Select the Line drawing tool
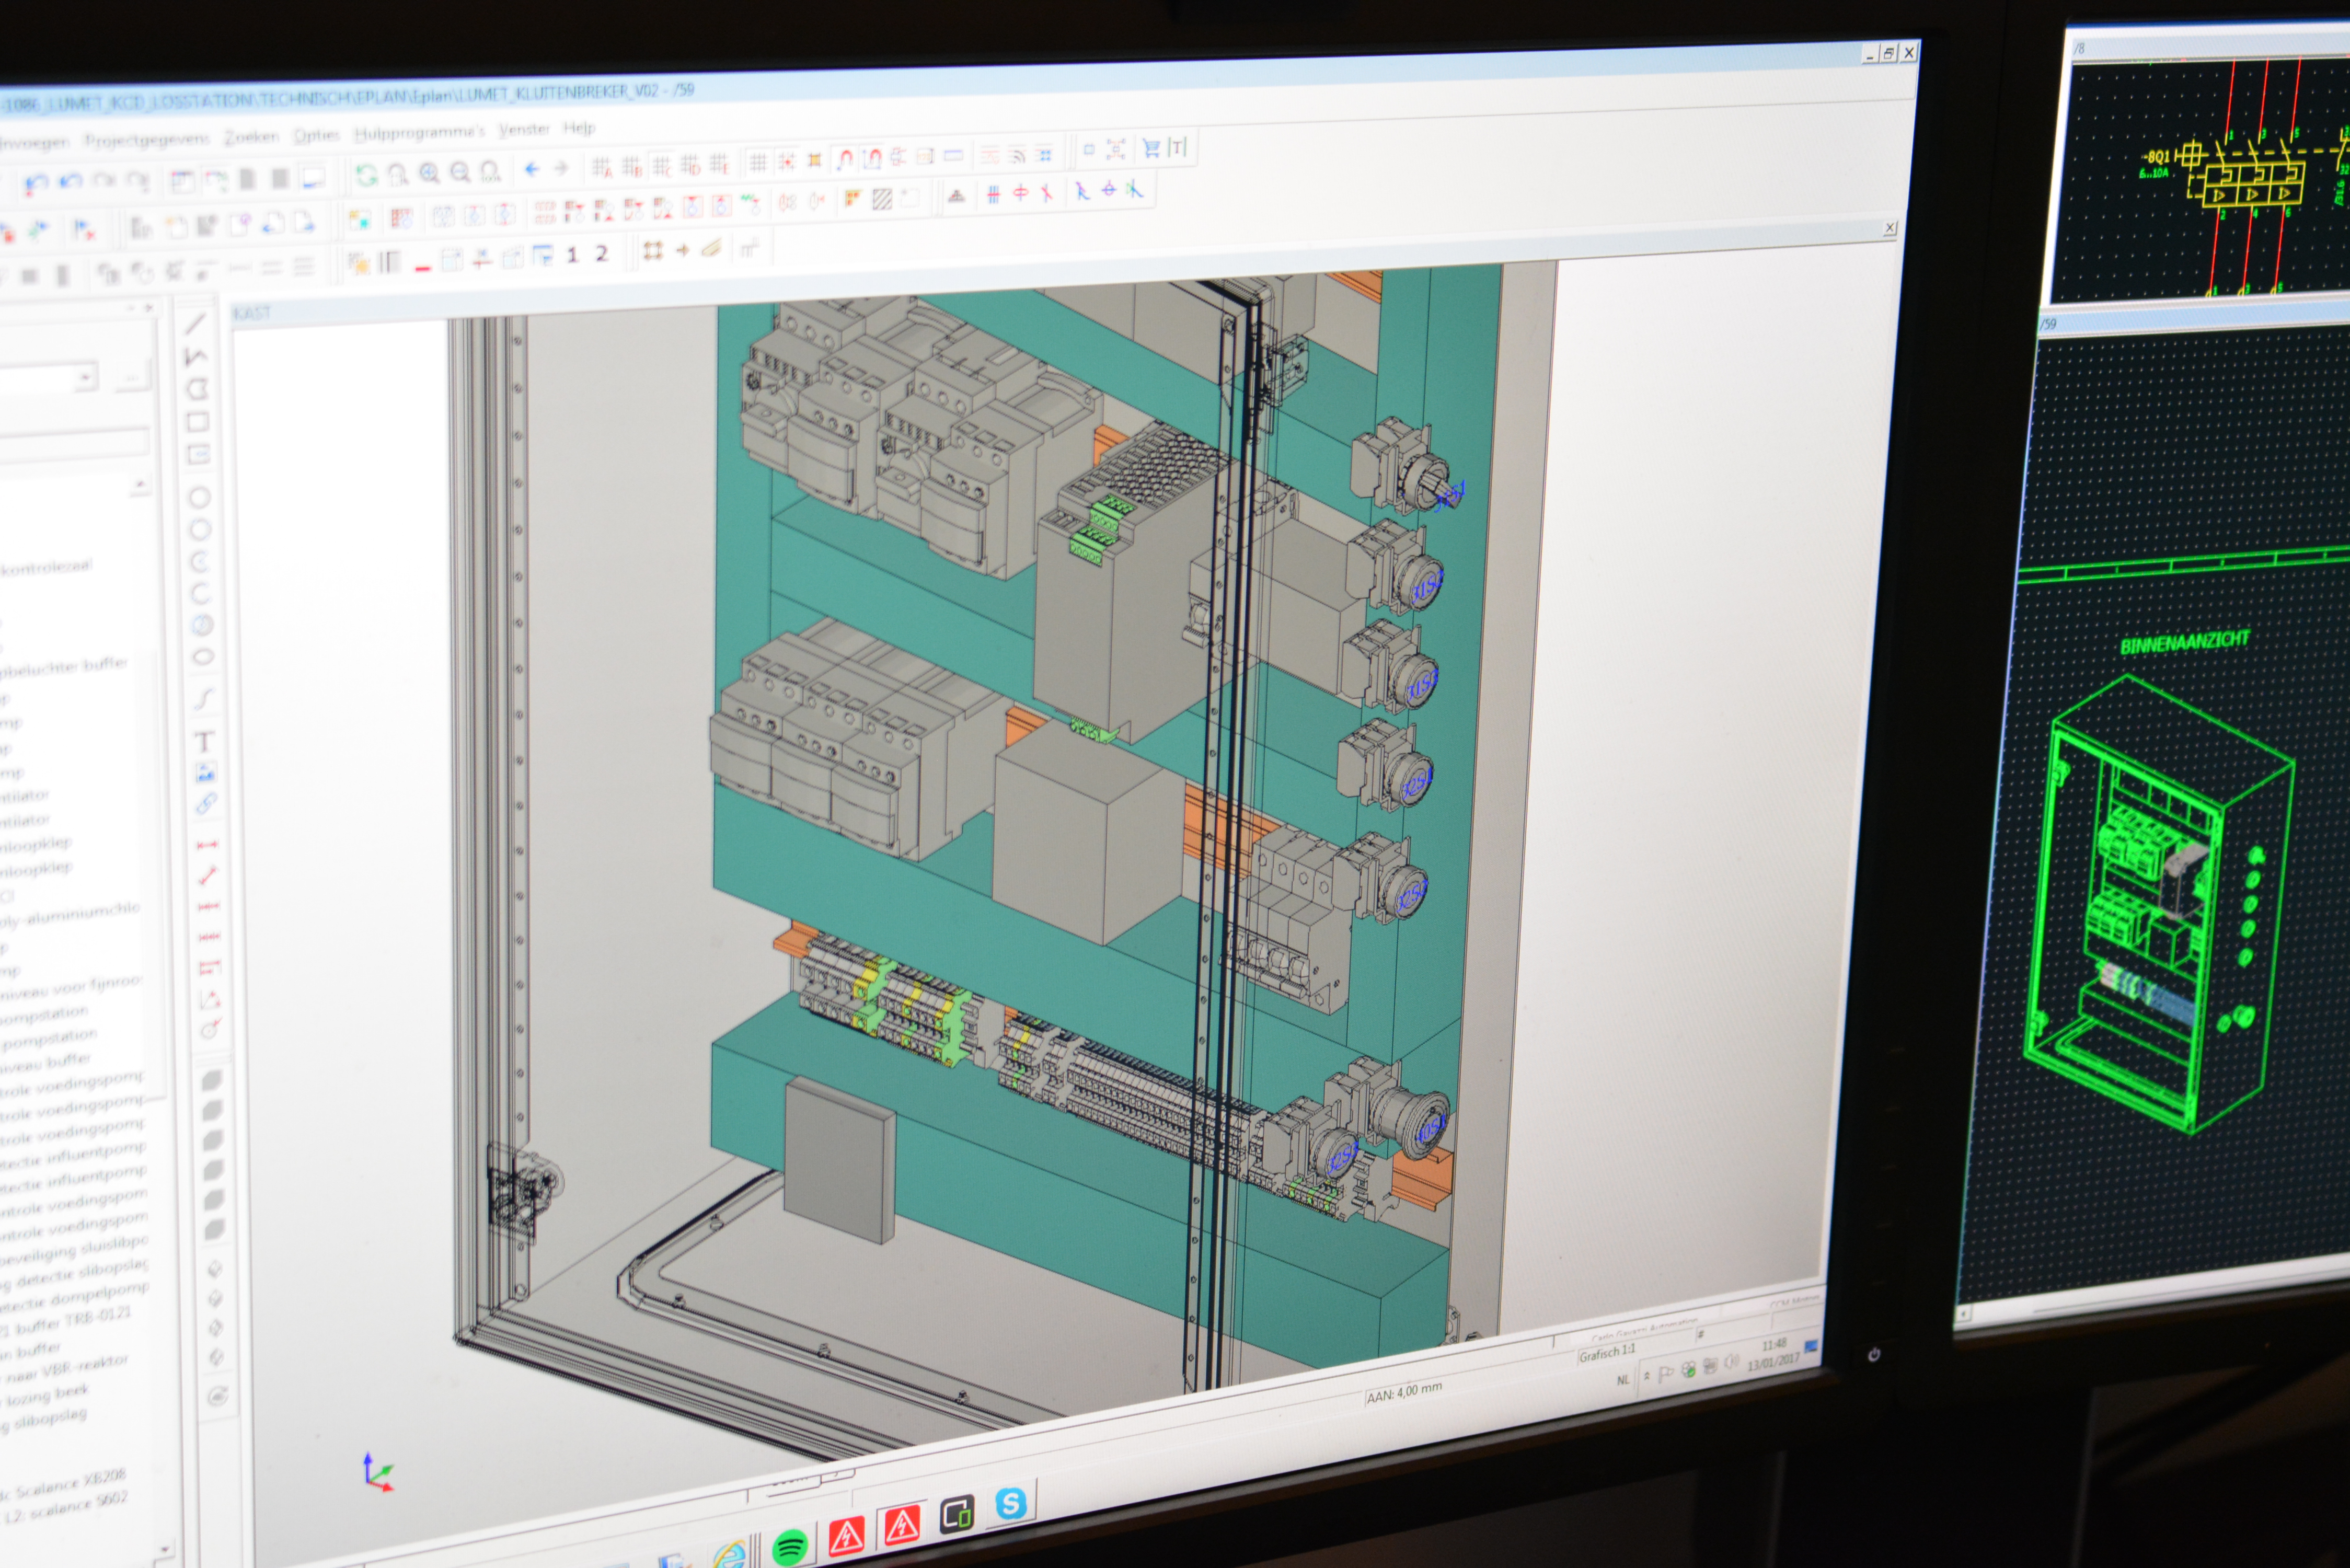This screenshot has width=2350, height=1568. (x=196, y=323)
